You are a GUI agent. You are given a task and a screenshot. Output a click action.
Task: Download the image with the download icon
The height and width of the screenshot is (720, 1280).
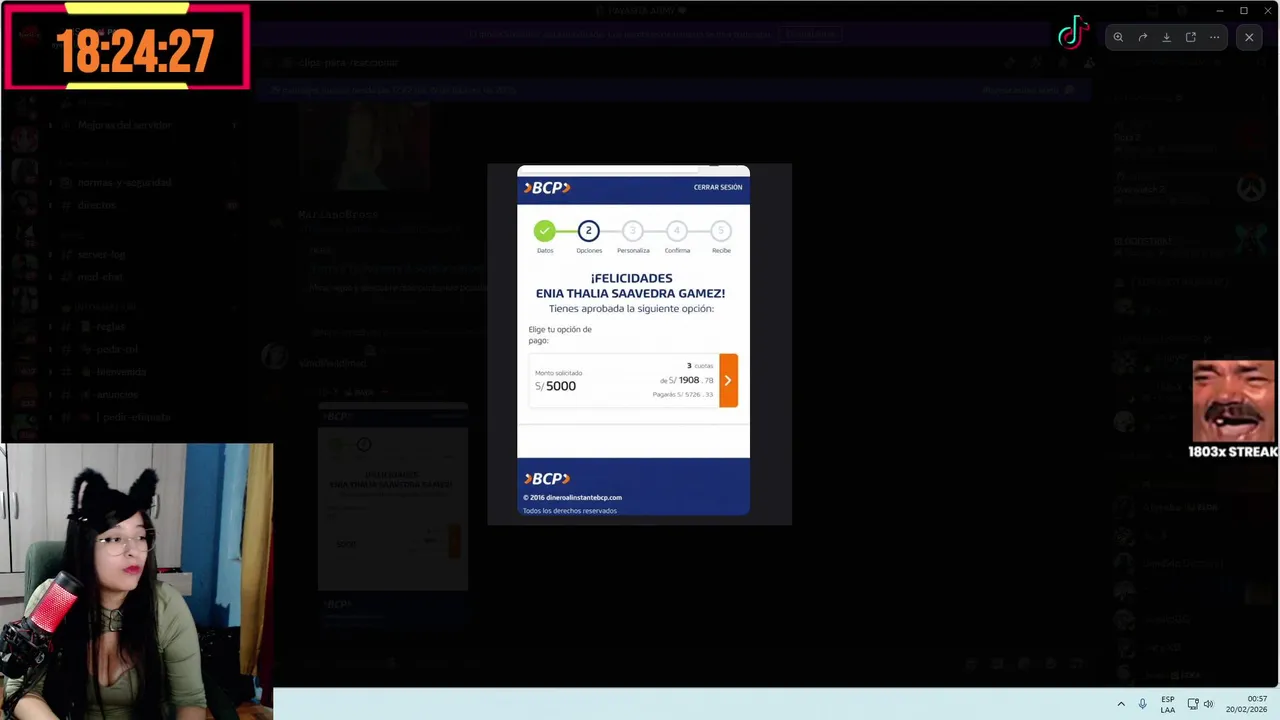pos(1166,37)
